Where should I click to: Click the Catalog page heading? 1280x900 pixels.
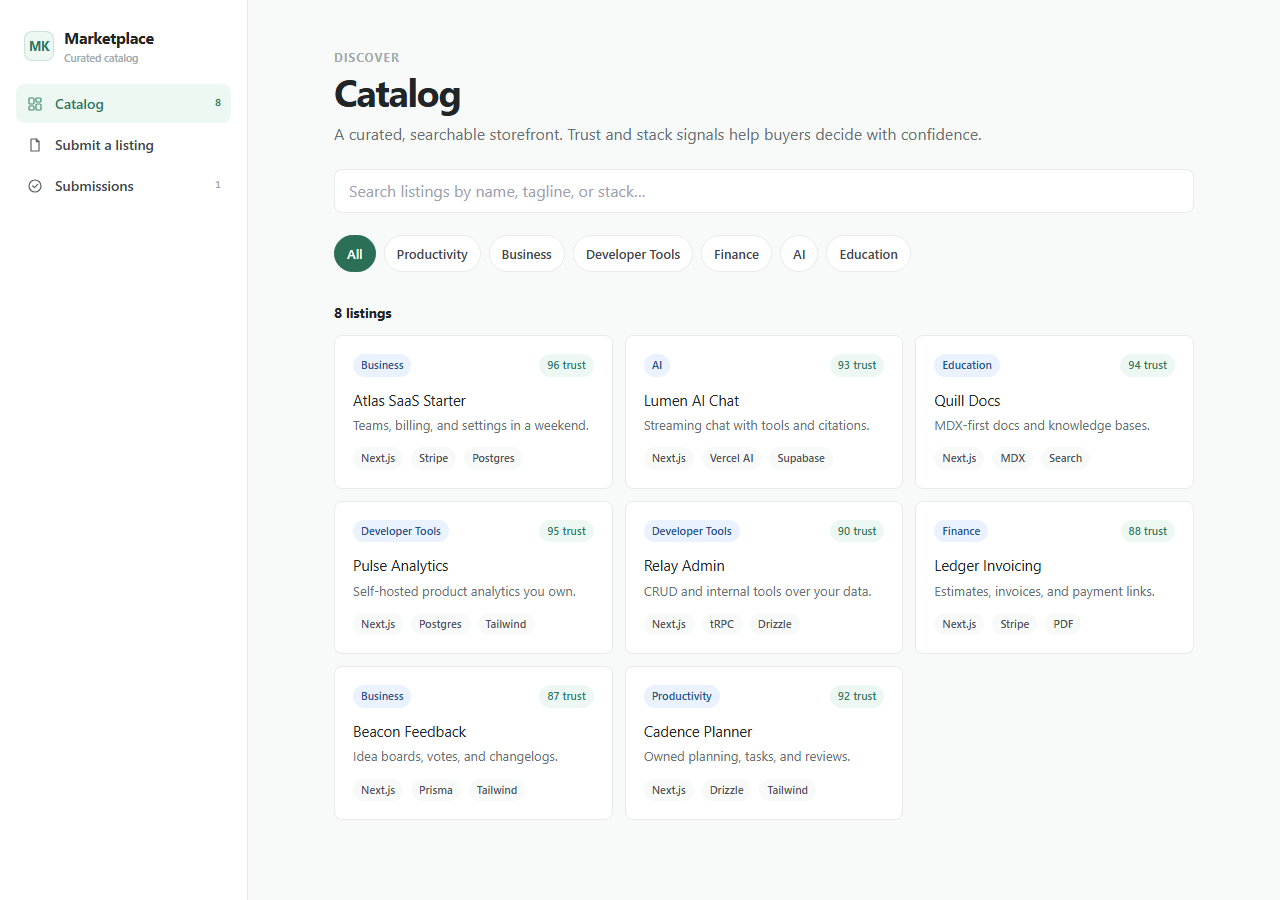pos(397,94)
